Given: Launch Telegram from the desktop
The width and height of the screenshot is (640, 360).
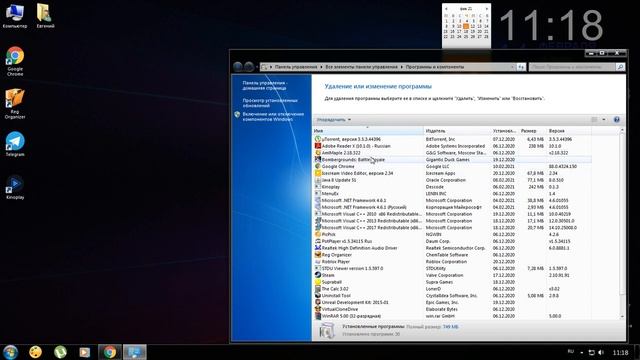Looking at the screenshot, I should click(x=15, y=144).
